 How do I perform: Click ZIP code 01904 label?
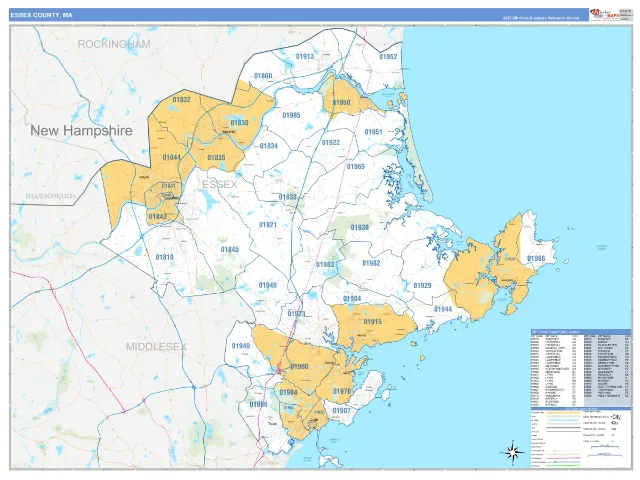pyautogui.click(x=288, y=392)
